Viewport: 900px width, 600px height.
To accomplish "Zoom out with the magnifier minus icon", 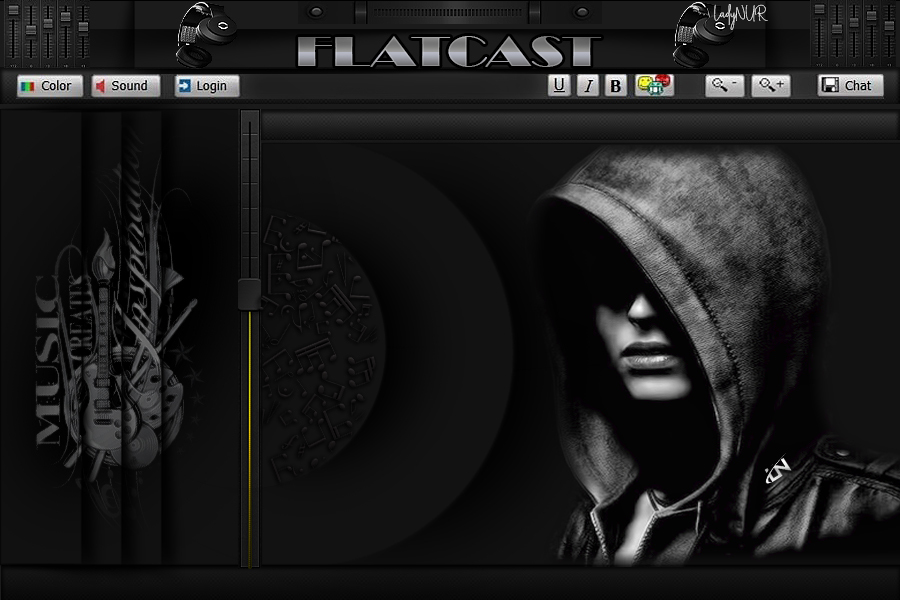I will (724, 86).
